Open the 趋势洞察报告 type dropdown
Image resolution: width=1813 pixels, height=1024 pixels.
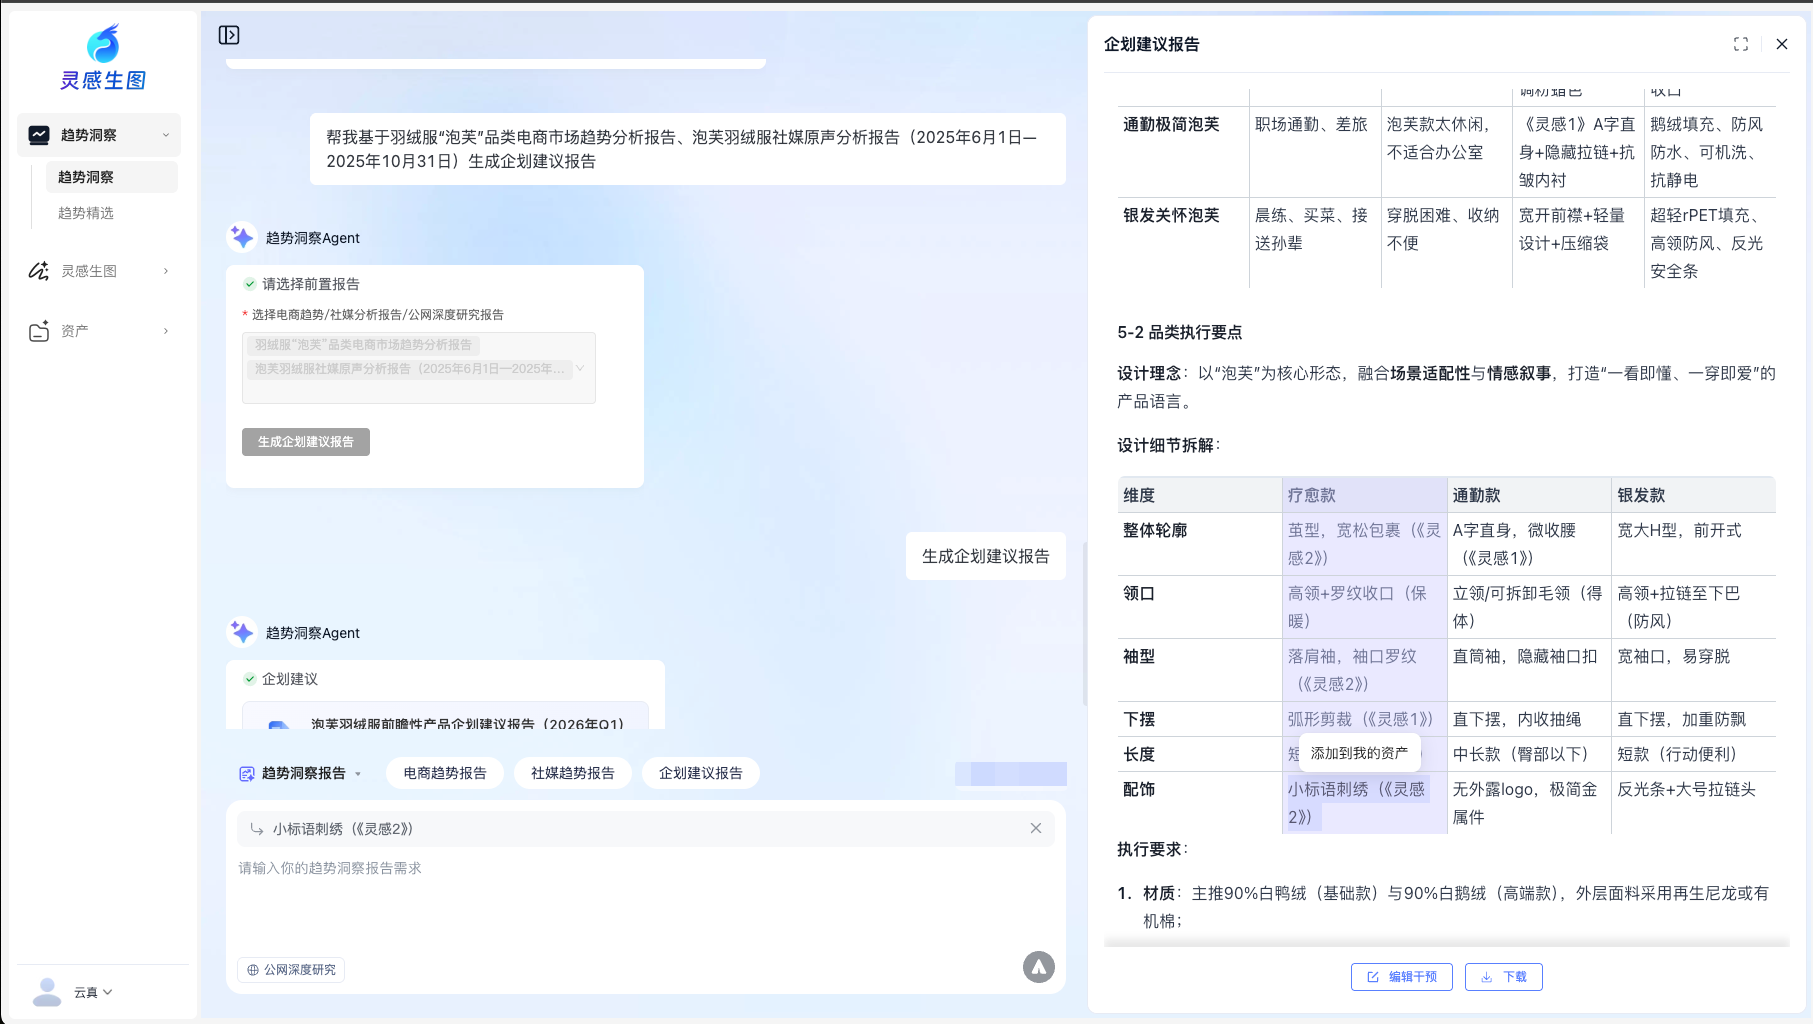[x=301, y=773]
